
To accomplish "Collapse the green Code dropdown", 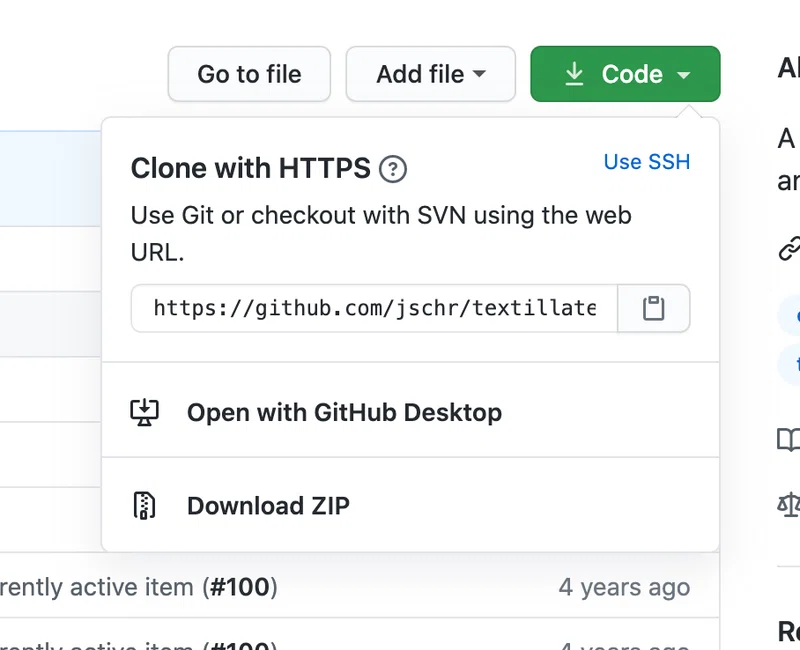I will [x=626, y=74].
